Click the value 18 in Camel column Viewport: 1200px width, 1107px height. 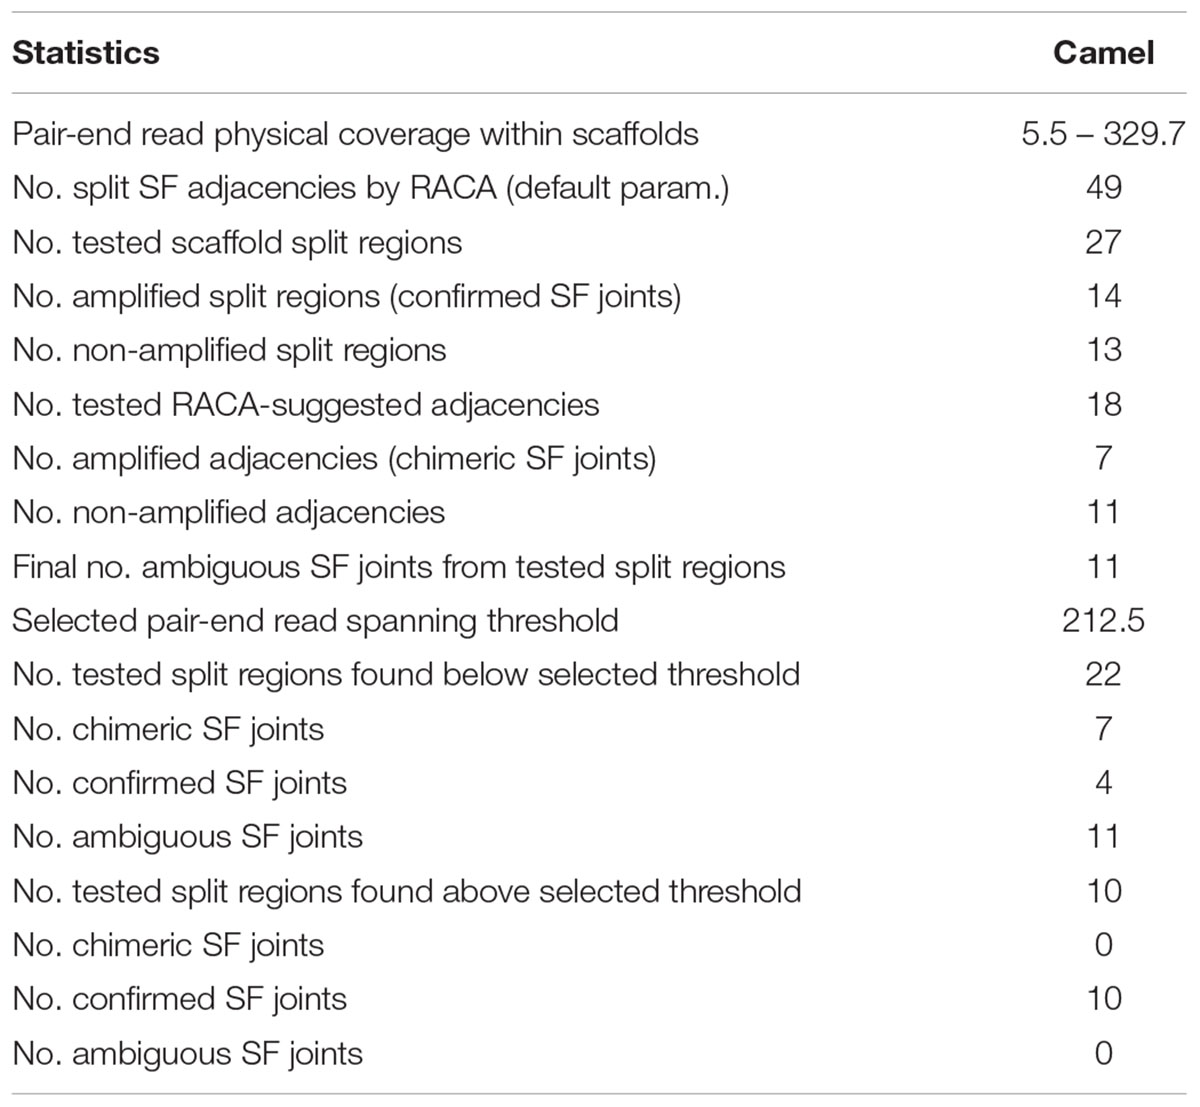pyautogui.click(x=1103, y=404)
